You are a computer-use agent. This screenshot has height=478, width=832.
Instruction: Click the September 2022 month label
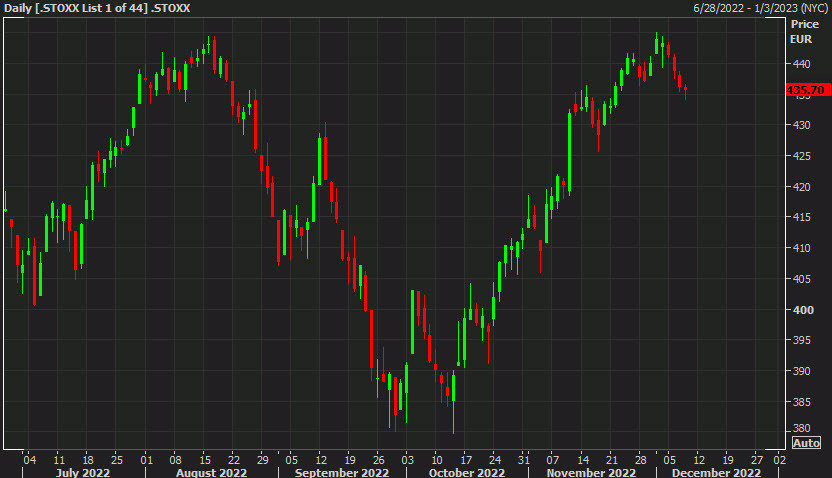[x=342, y=472]
